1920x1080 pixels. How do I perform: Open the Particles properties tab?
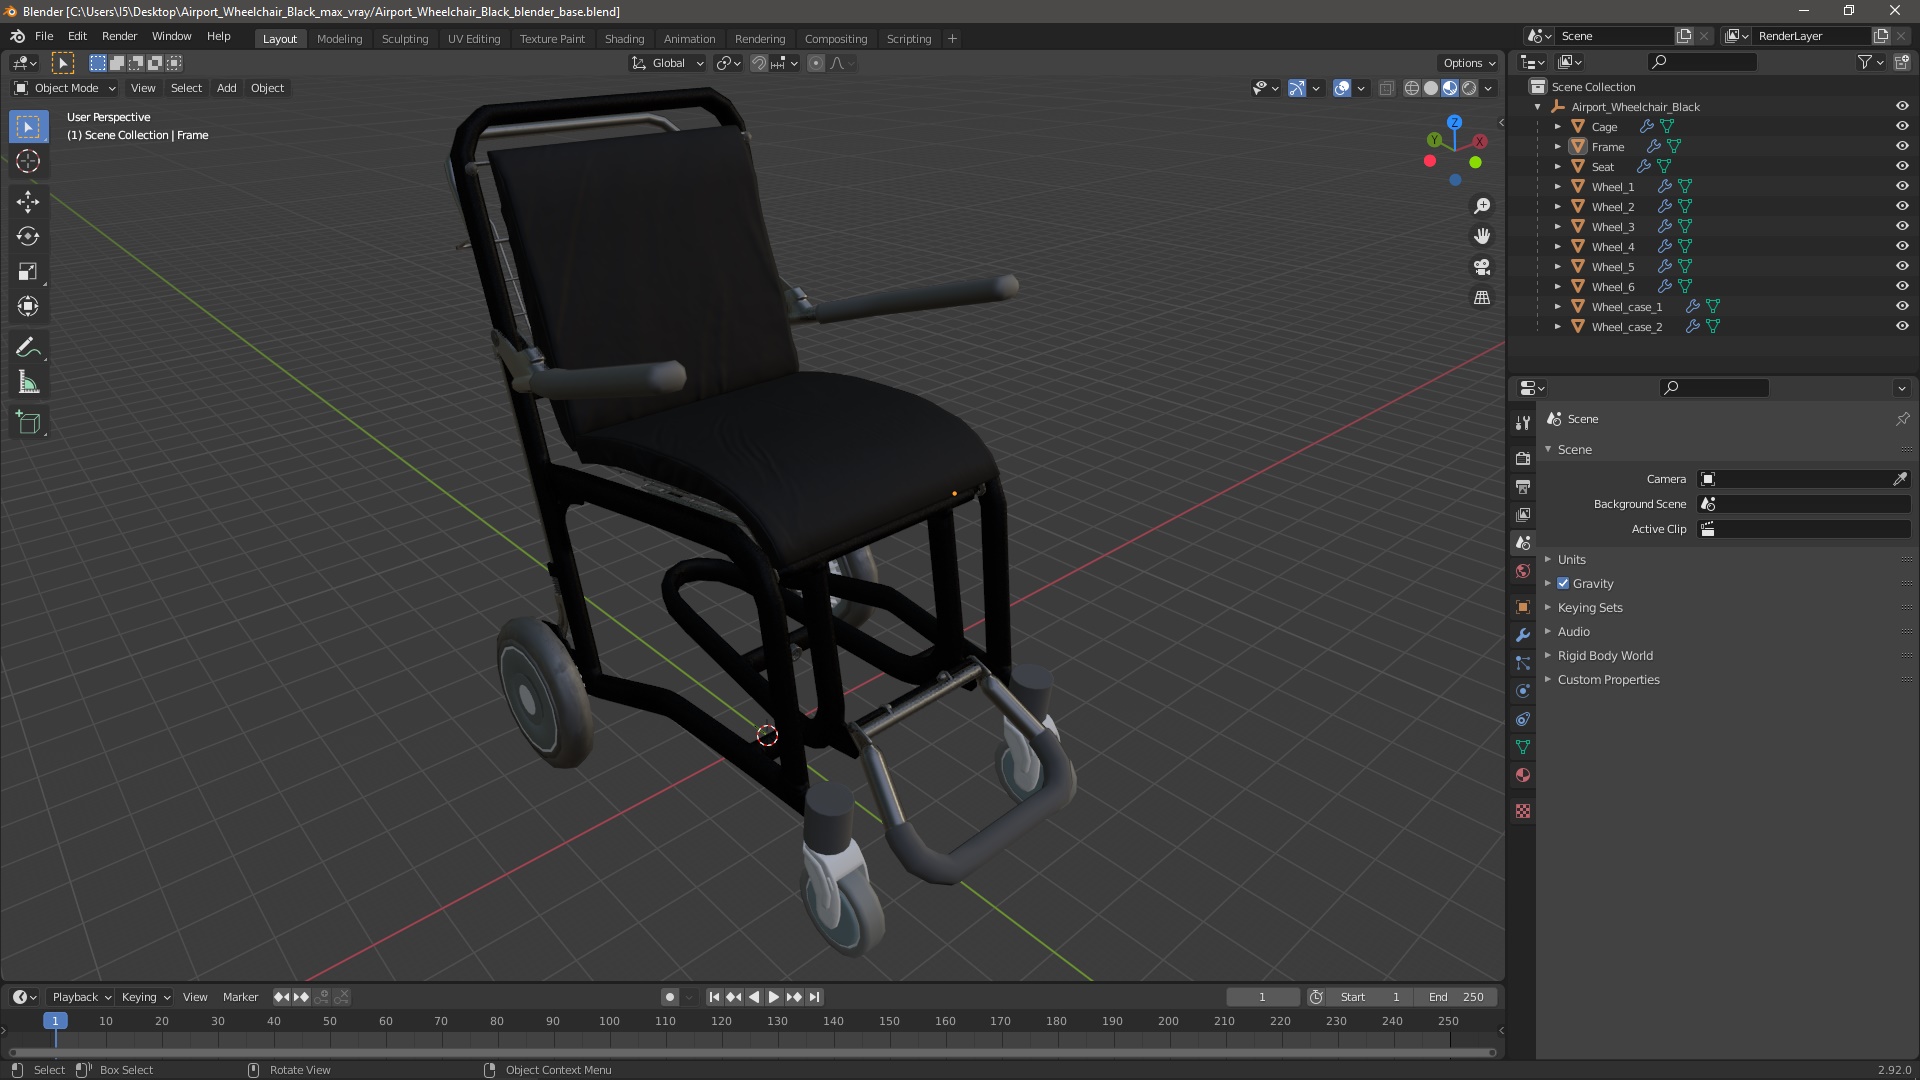point(1523,663)
